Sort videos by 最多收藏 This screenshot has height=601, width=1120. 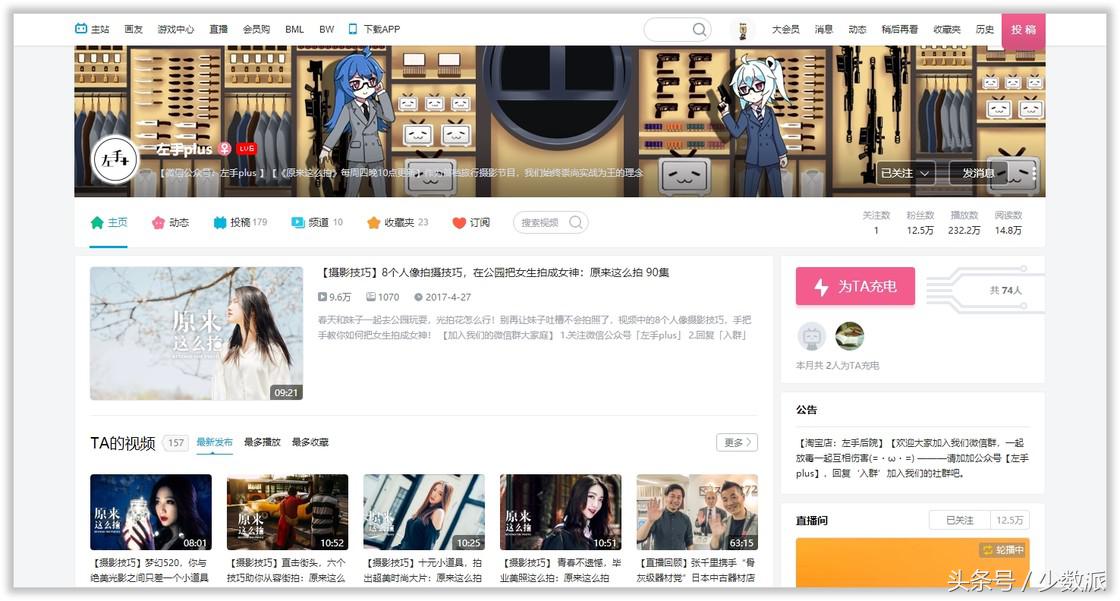coord(310,442)
